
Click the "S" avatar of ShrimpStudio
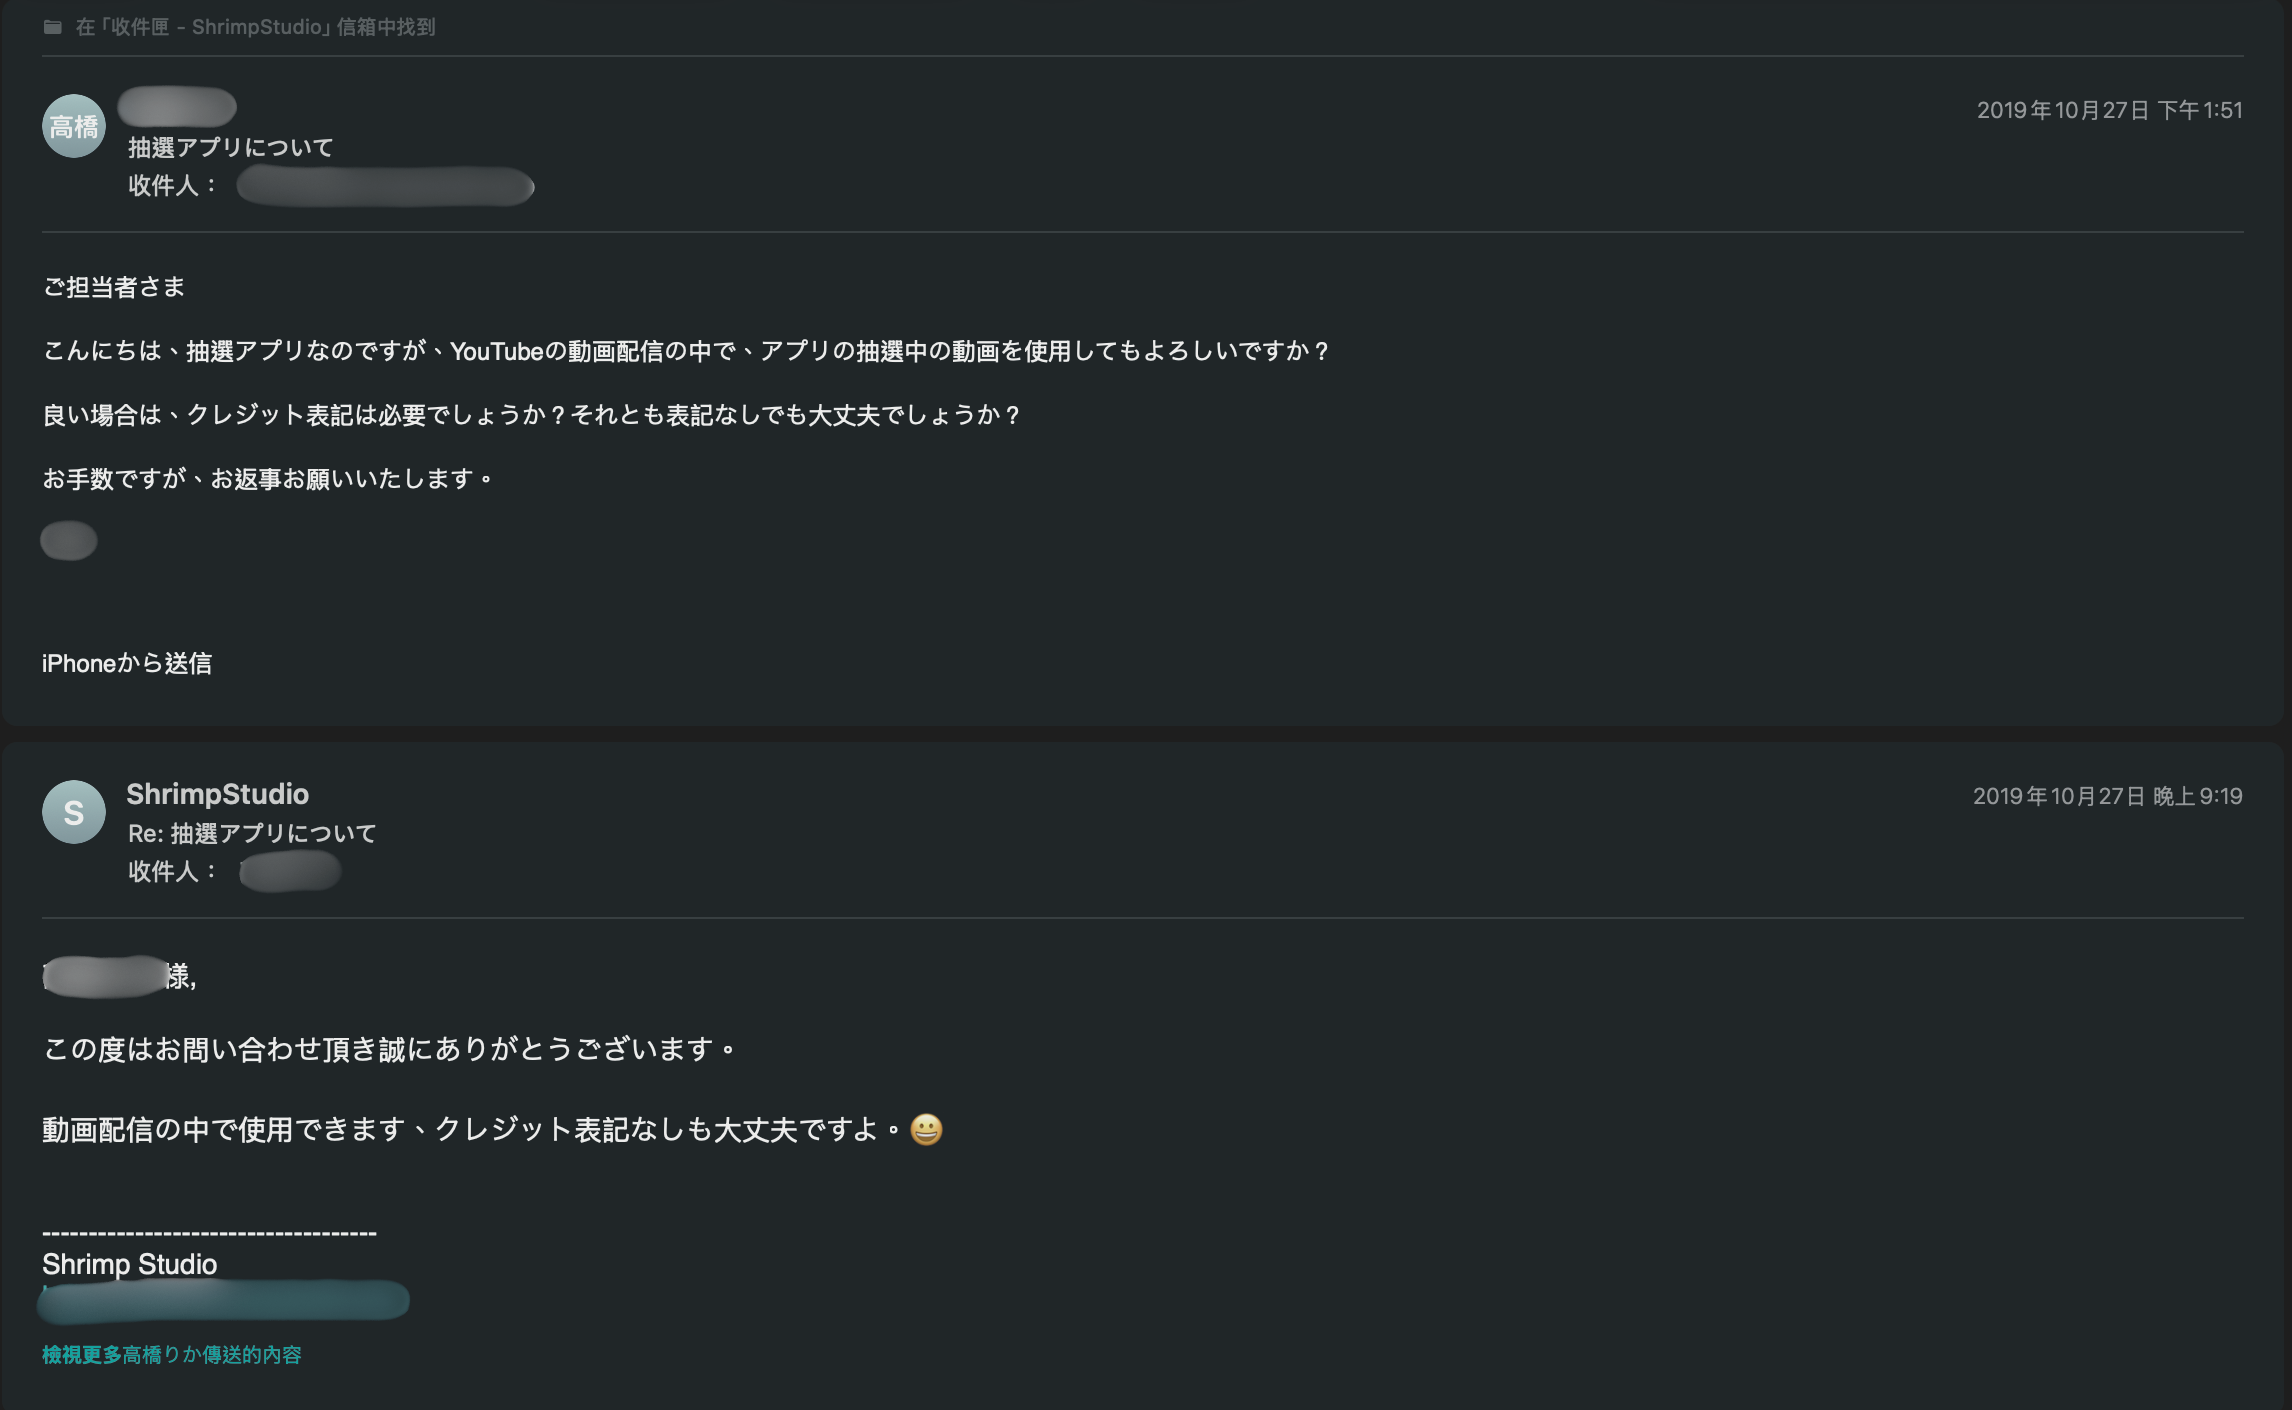[74, 812]
